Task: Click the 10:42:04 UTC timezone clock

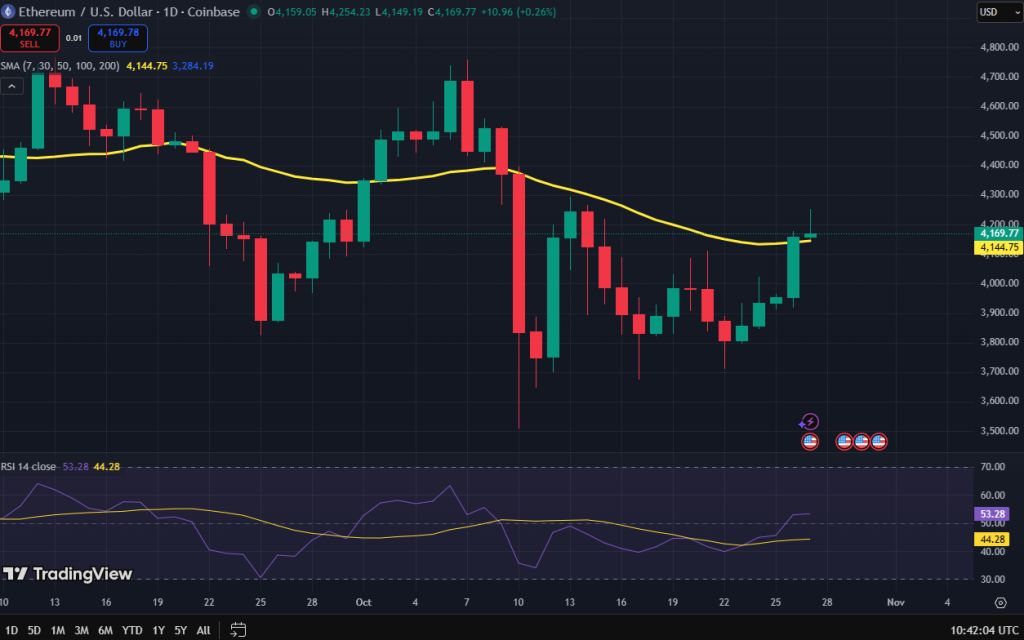Action: (x=984, y=630)
